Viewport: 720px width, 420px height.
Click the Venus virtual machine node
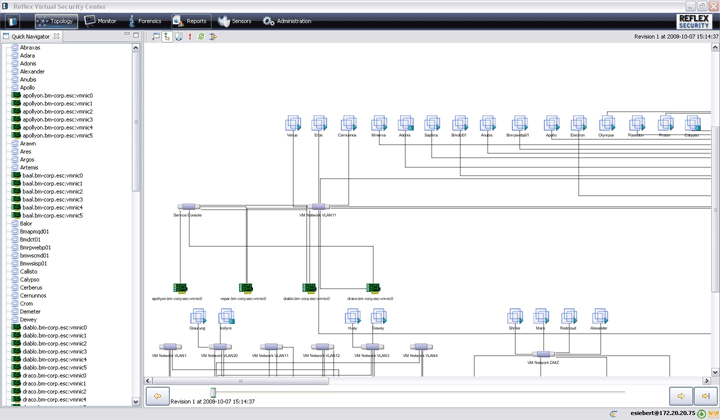(292, 124)
